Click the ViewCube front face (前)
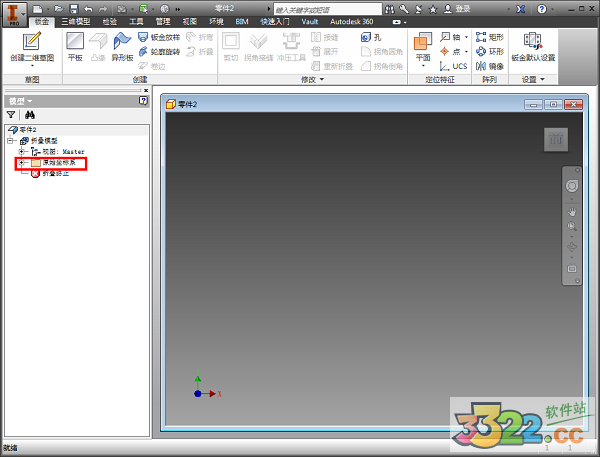 tap(556, 139)
